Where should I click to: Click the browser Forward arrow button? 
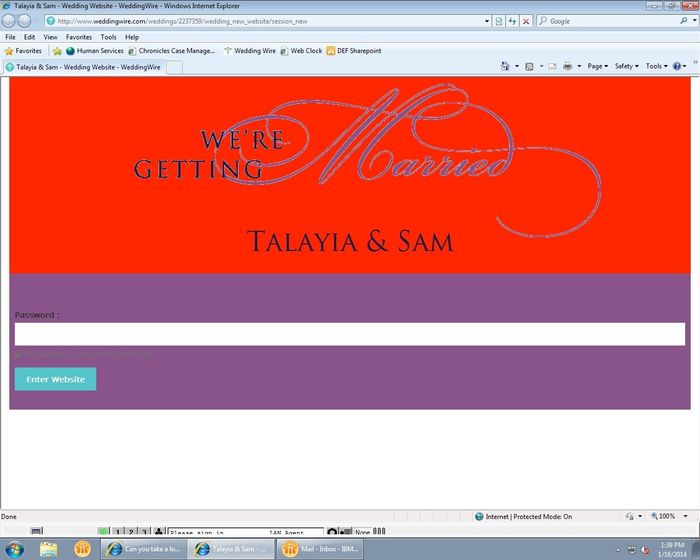24,21
